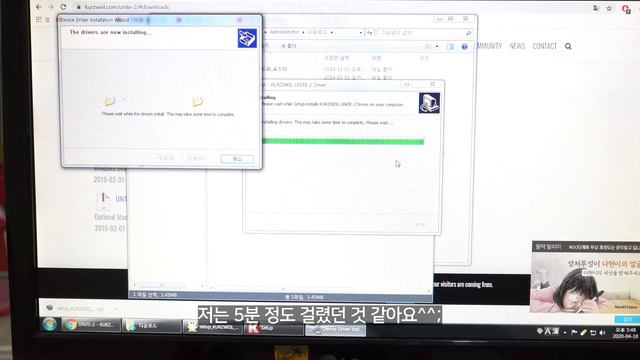640x360 pixels.
Task: Expand the Explorer address bar history dropdown
Action: pyautogui.click(x=361, y=32)
